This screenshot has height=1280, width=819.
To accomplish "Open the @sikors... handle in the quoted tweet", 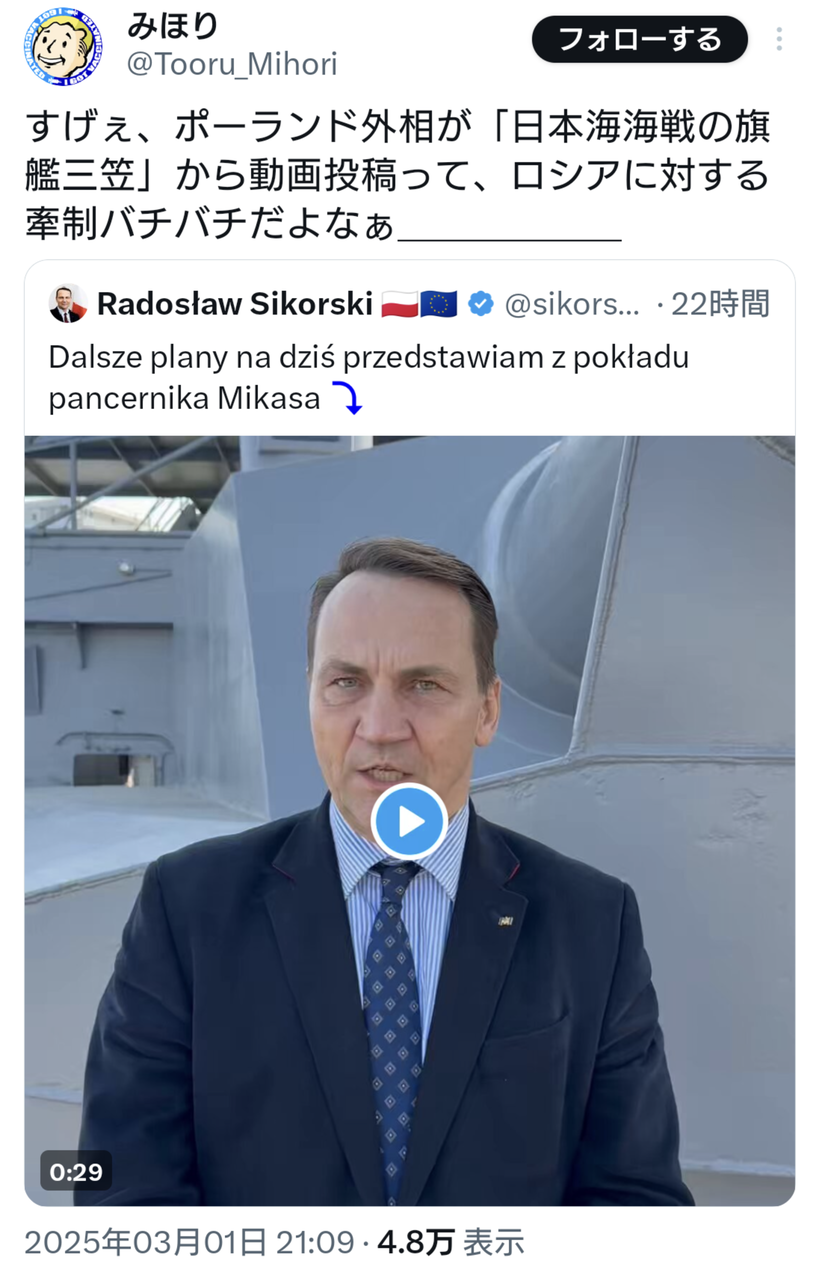I will click(572, 304).
